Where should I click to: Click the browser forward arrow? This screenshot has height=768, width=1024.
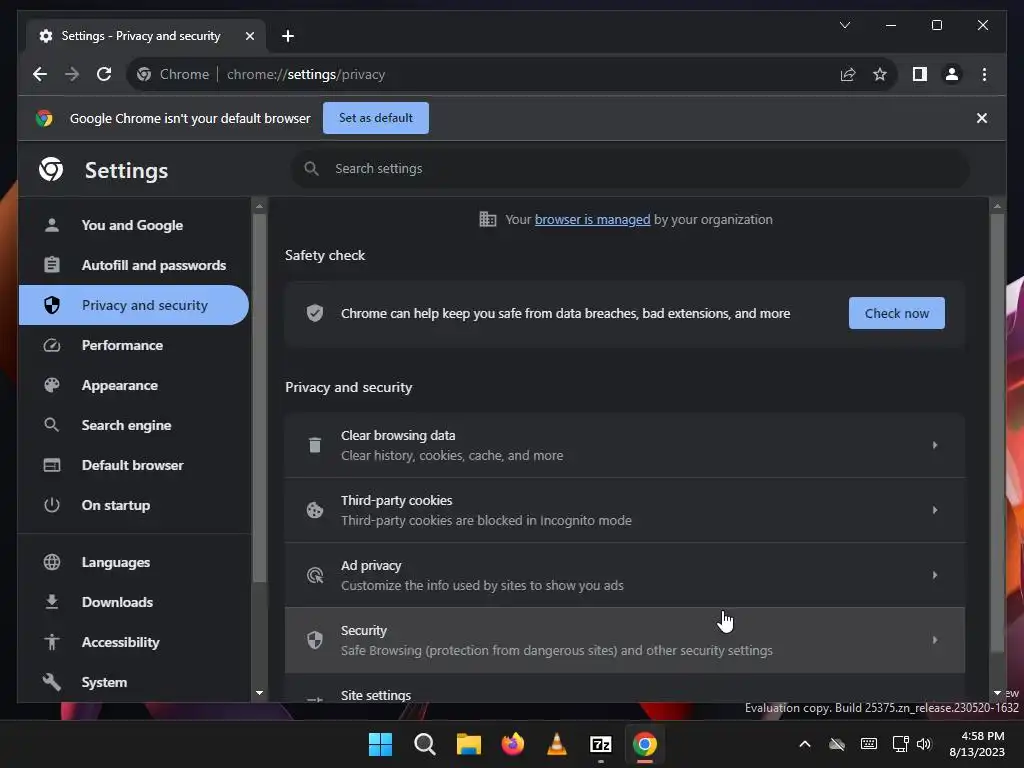[72, 74]
